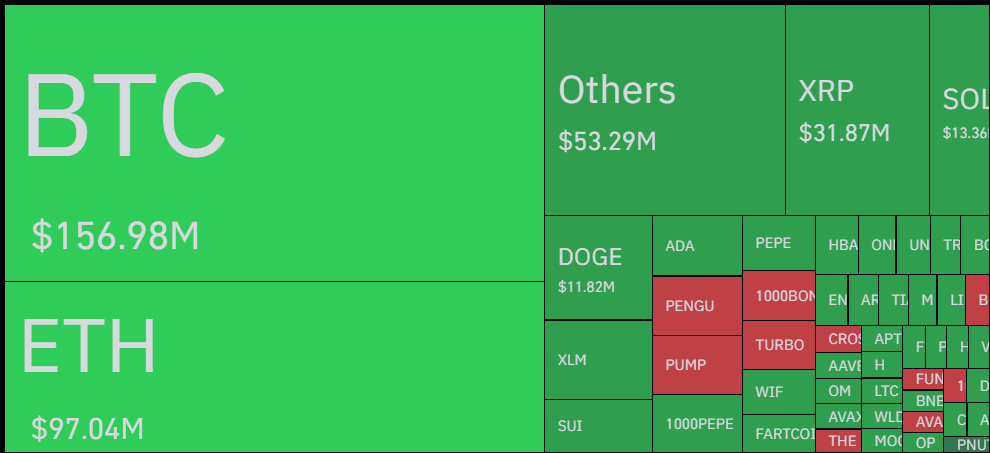
Task: Click the XLM tile
Action: (x=598, y=360)
